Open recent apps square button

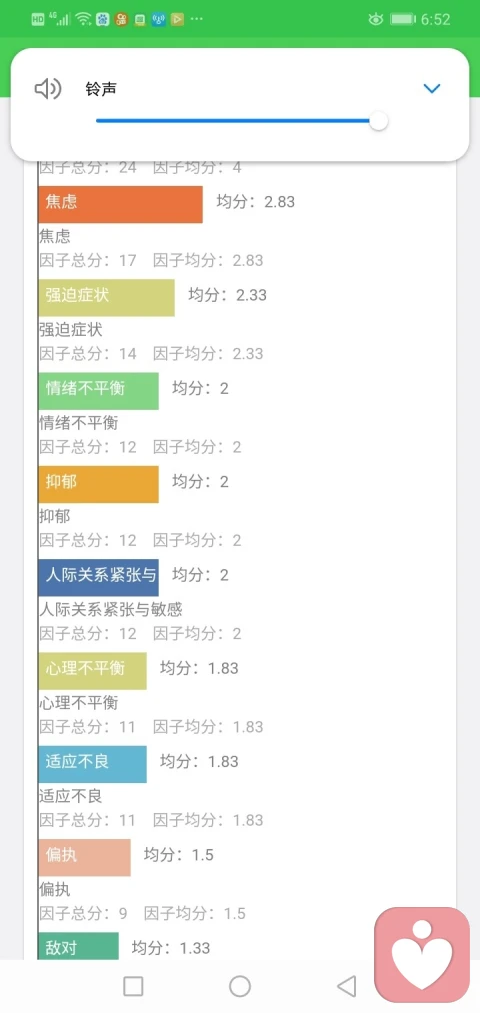(x=133, y=986)
